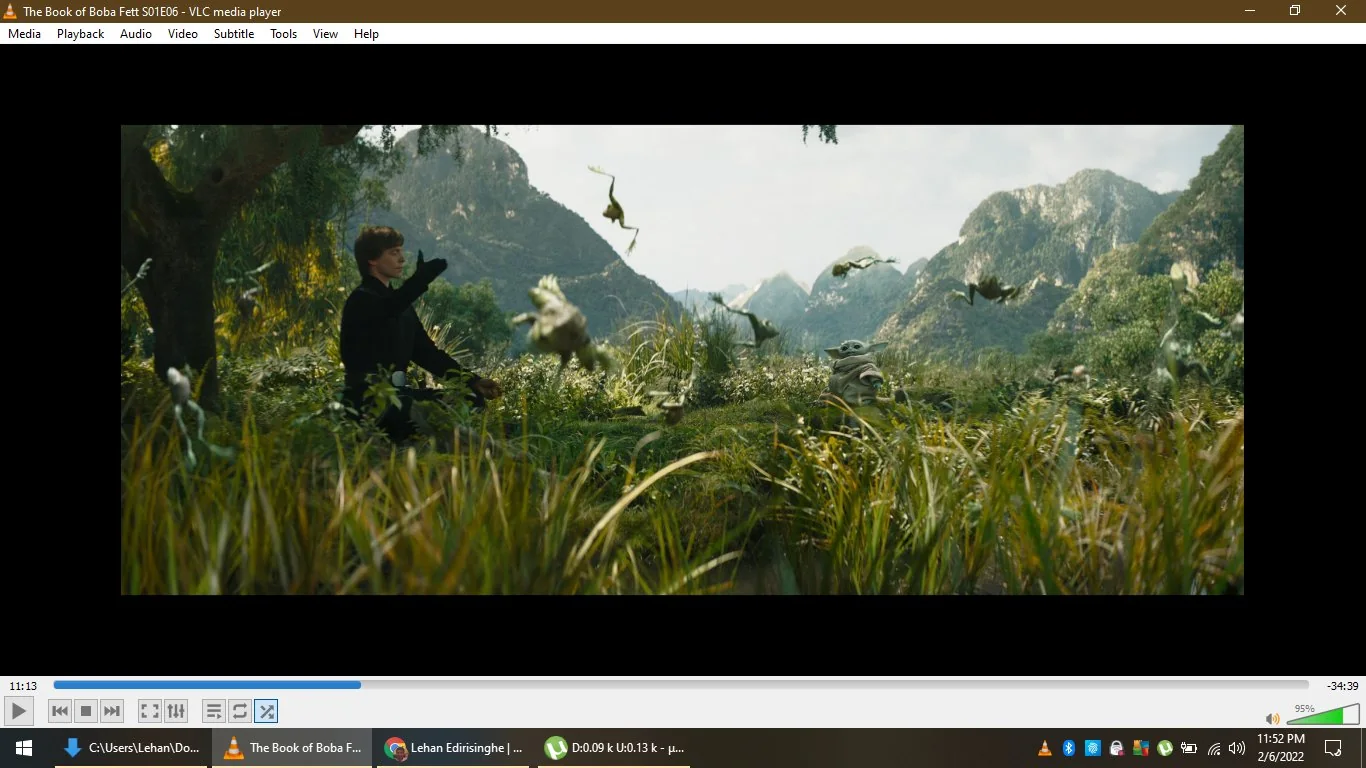Click the video frame in the player
The height and width of the screenshot is (768, 1366).
[682, 360]
